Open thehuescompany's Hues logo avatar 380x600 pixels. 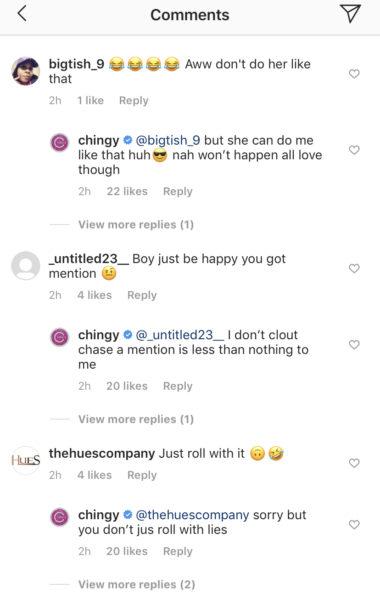coord(26,460)
